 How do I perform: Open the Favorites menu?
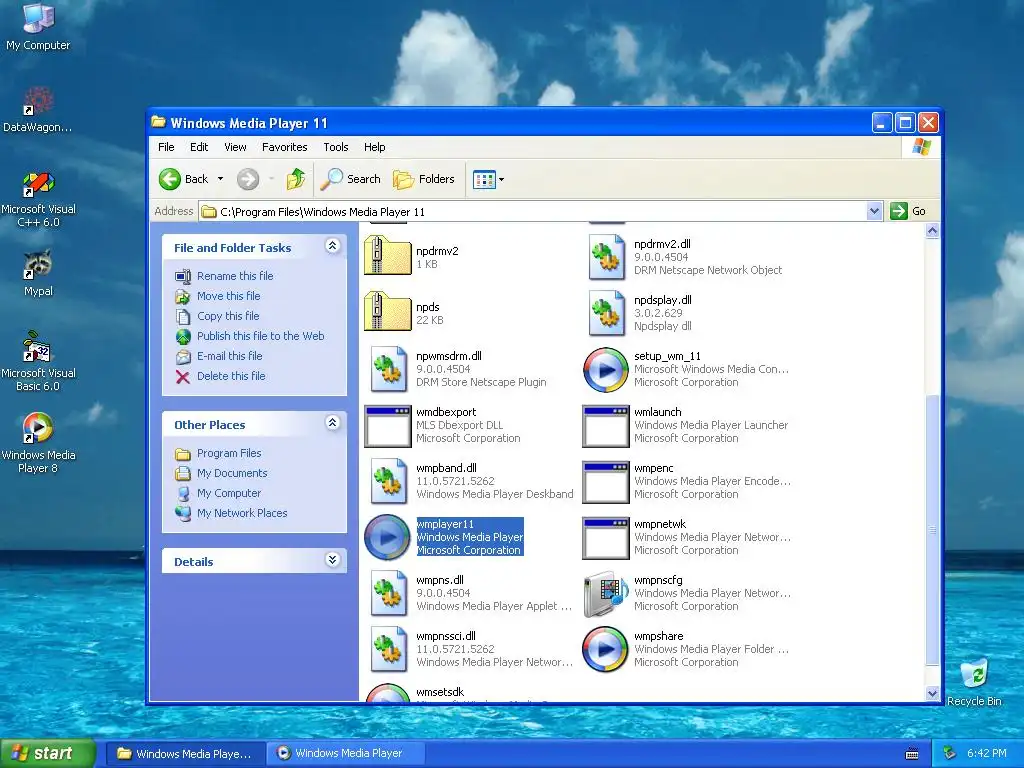pos(285,147)
